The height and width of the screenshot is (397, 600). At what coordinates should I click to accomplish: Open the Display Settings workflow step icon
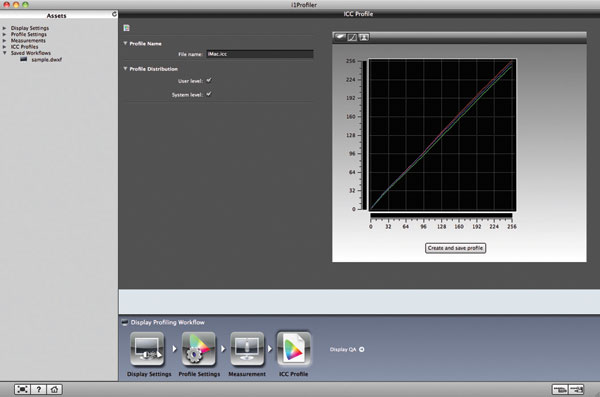point(147,349)
